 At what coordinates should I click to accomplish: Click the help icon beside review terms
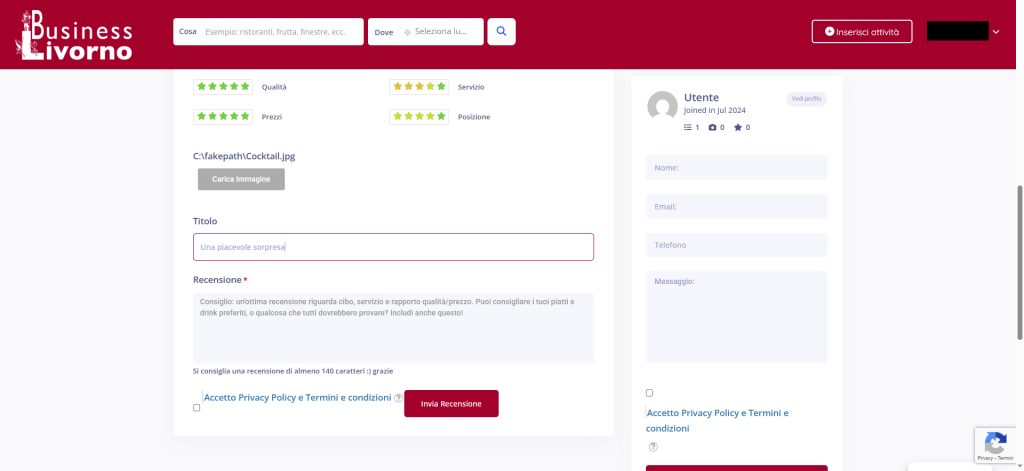398,397
